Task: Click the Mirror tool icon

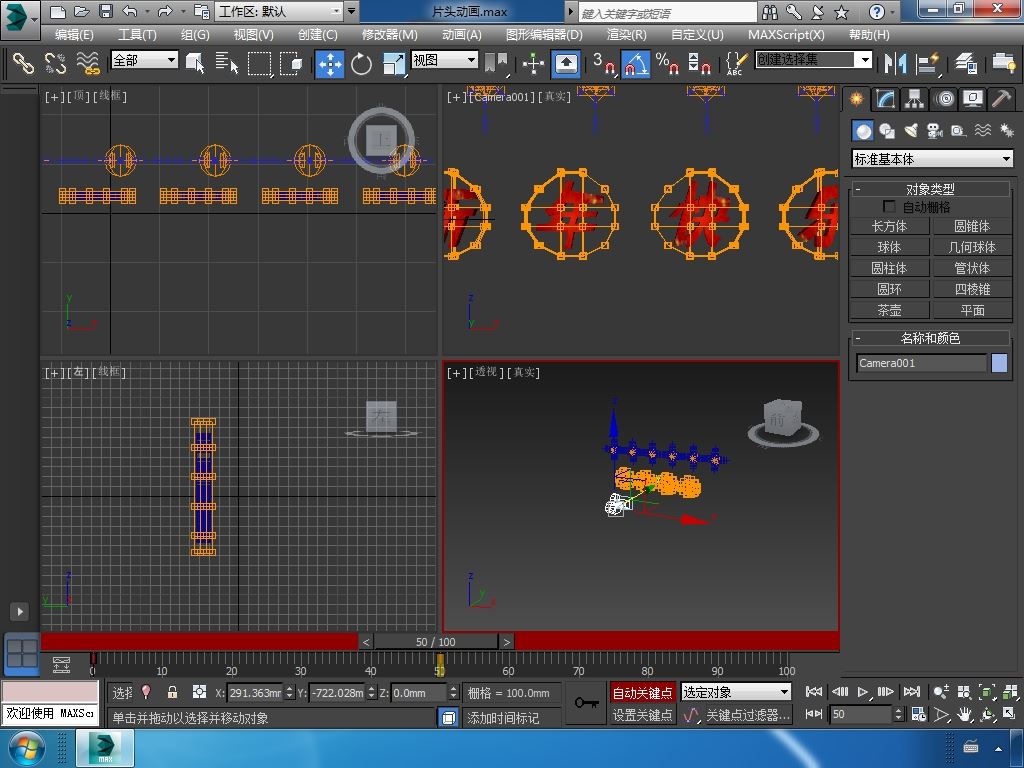Action: click(895, 63)
